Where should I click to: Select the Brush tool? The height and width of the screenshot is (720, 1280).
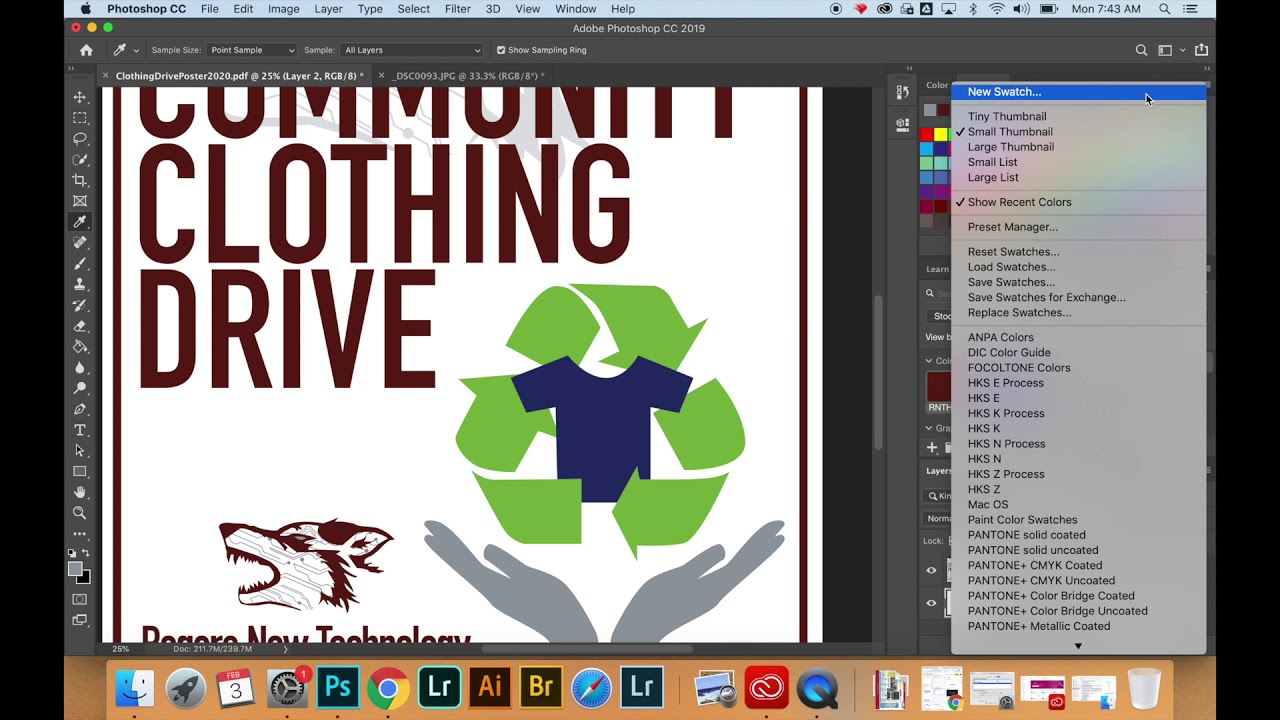(80, 264)
